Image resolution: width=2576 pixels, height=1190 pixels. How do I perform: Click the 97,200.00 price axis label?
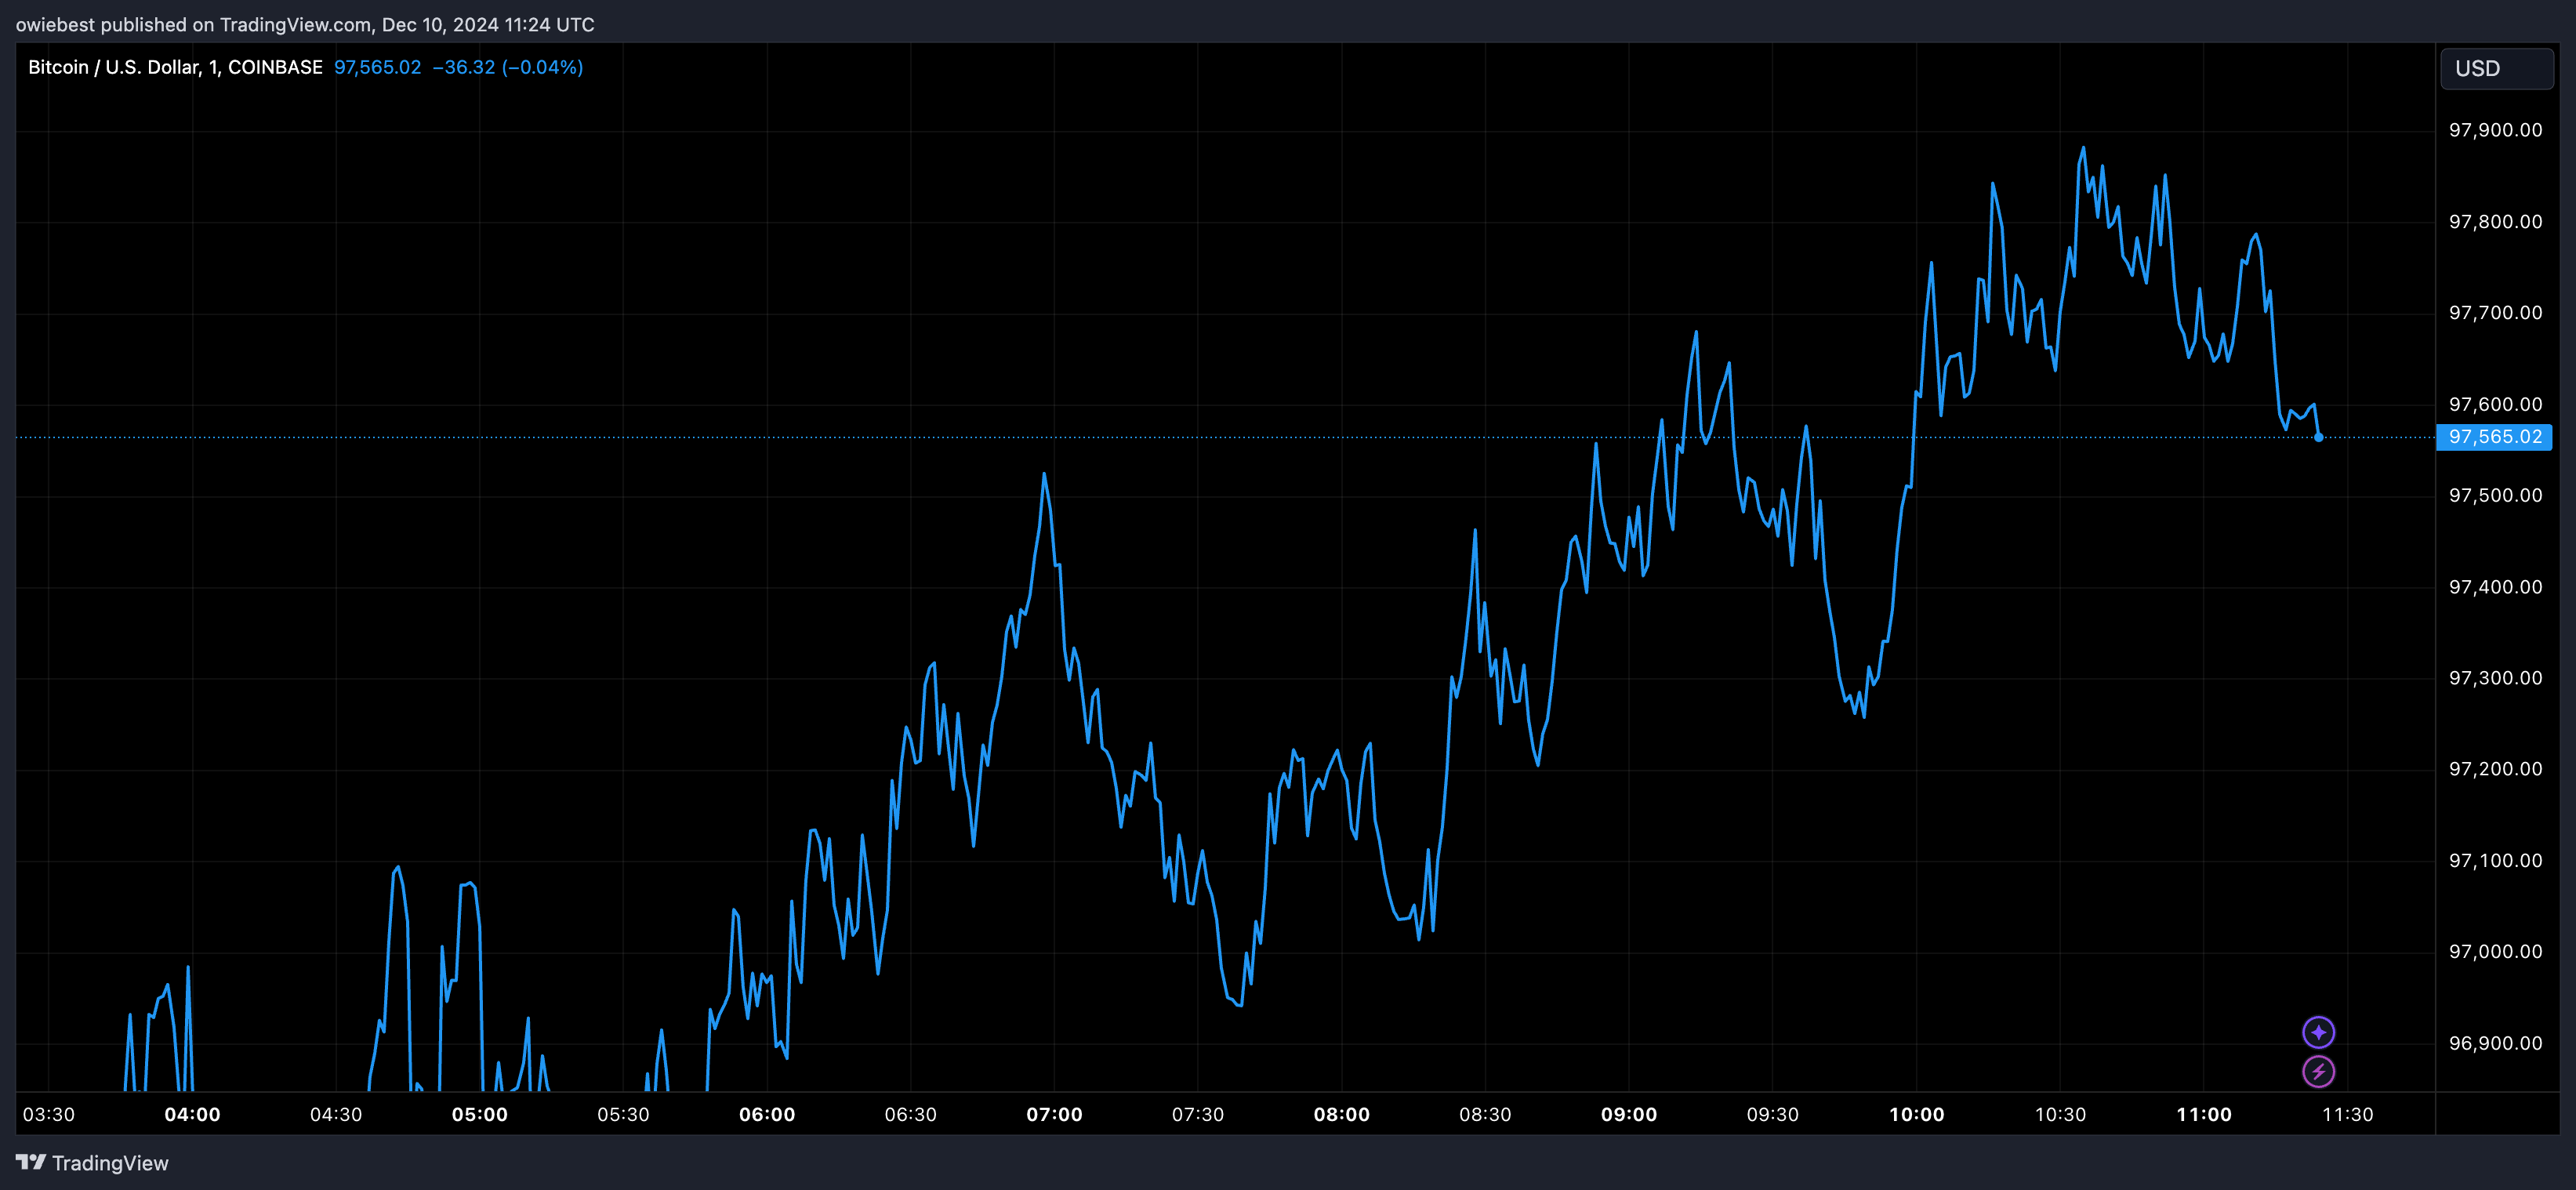point(2495,769)
